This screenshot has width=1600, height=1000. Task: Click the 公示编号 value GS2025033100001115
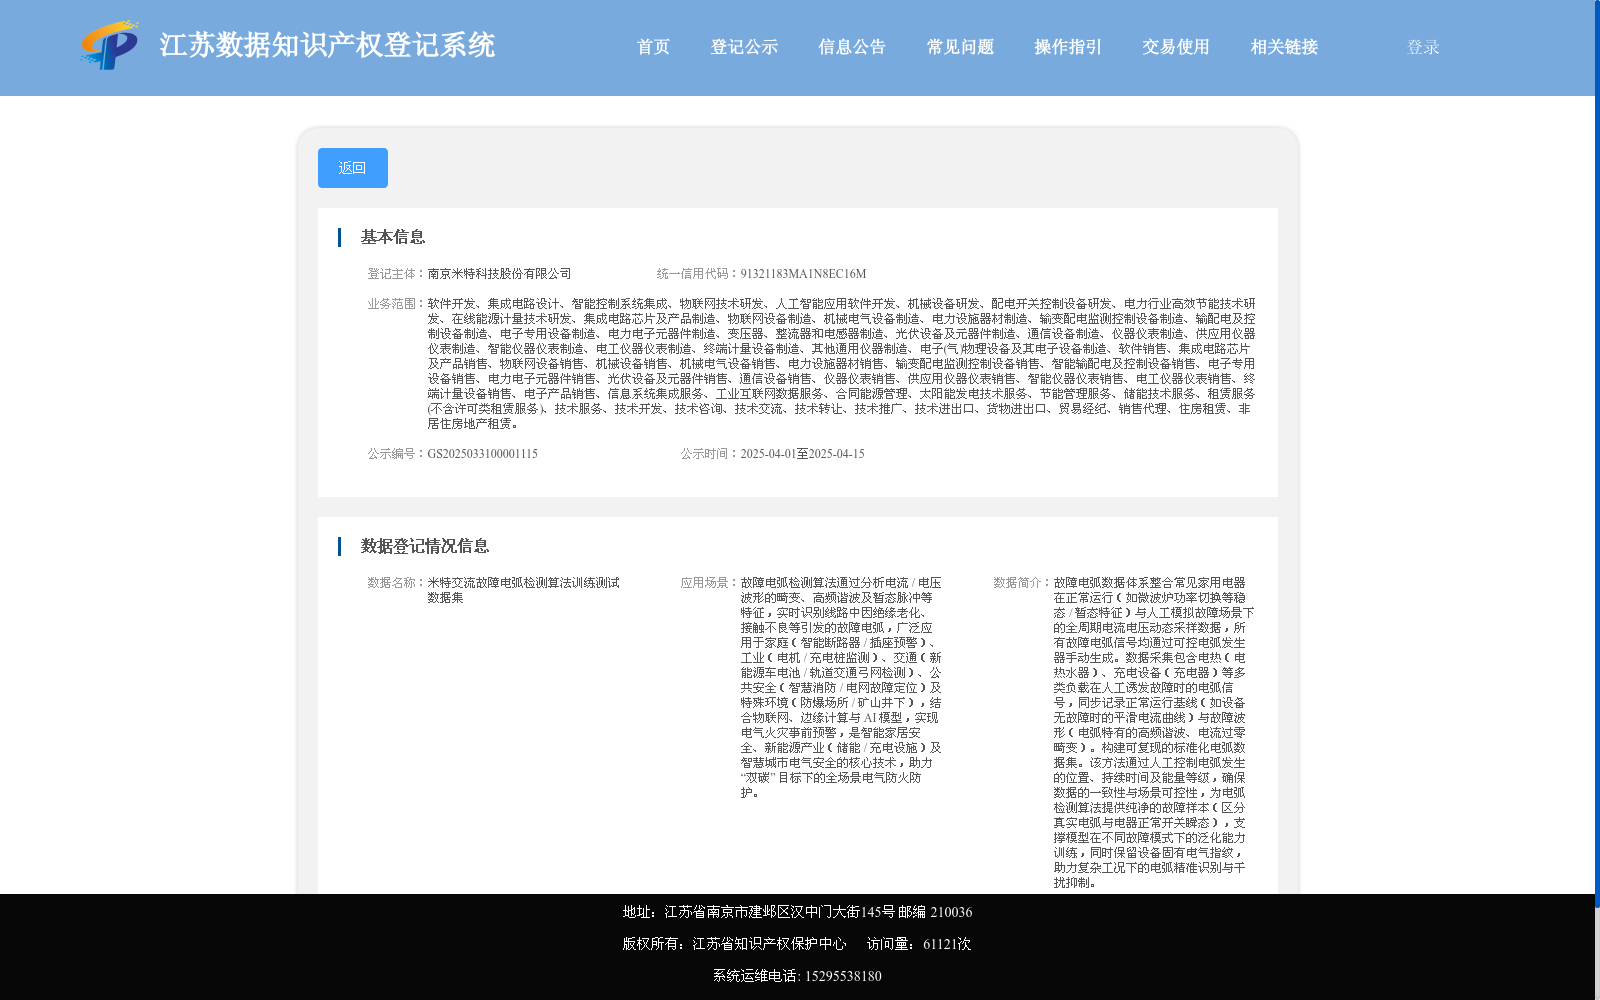482,454
